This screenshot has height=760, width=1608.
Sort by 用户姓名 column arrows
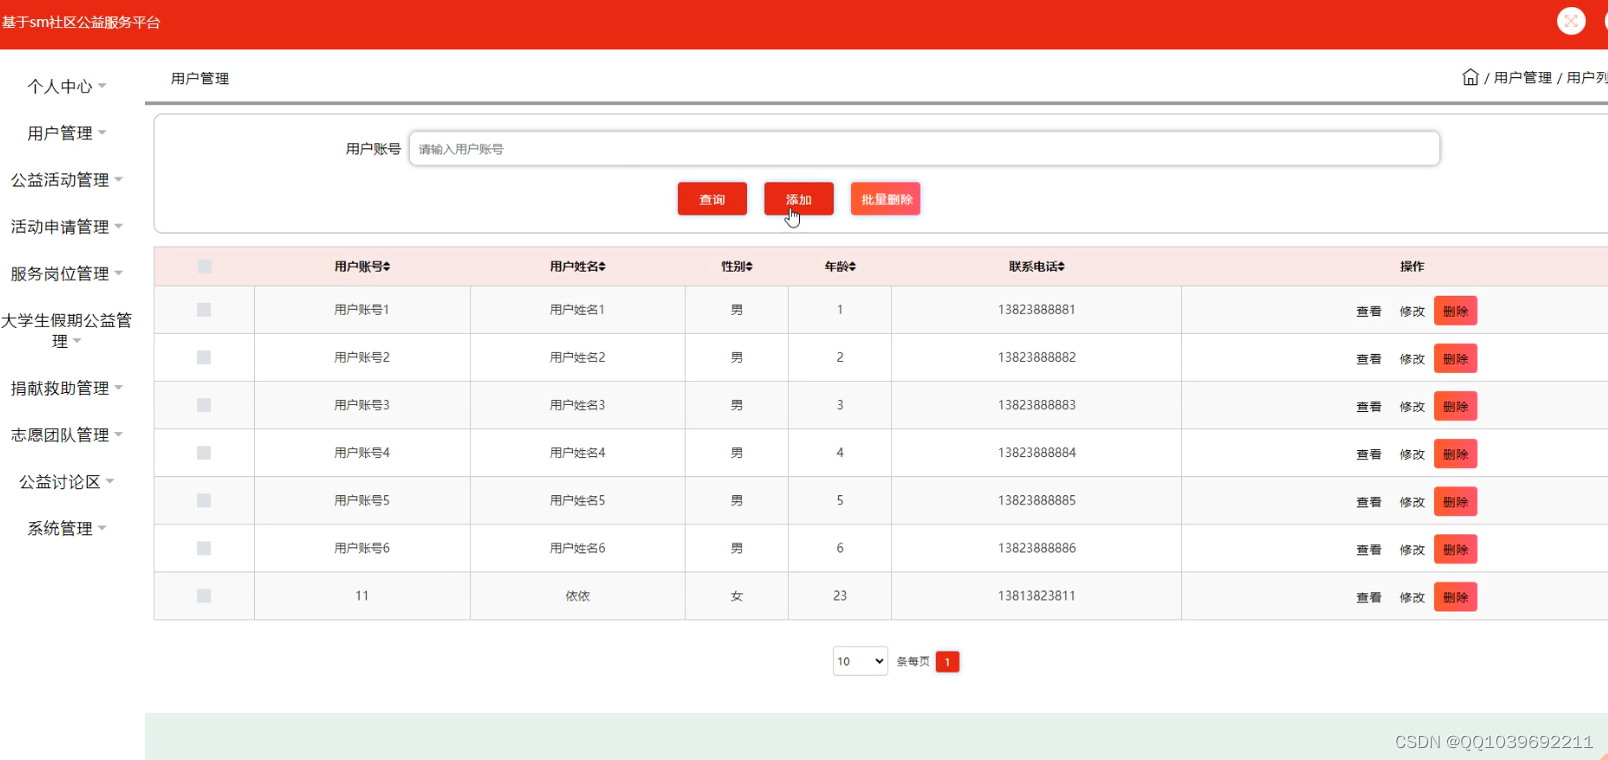602,267
